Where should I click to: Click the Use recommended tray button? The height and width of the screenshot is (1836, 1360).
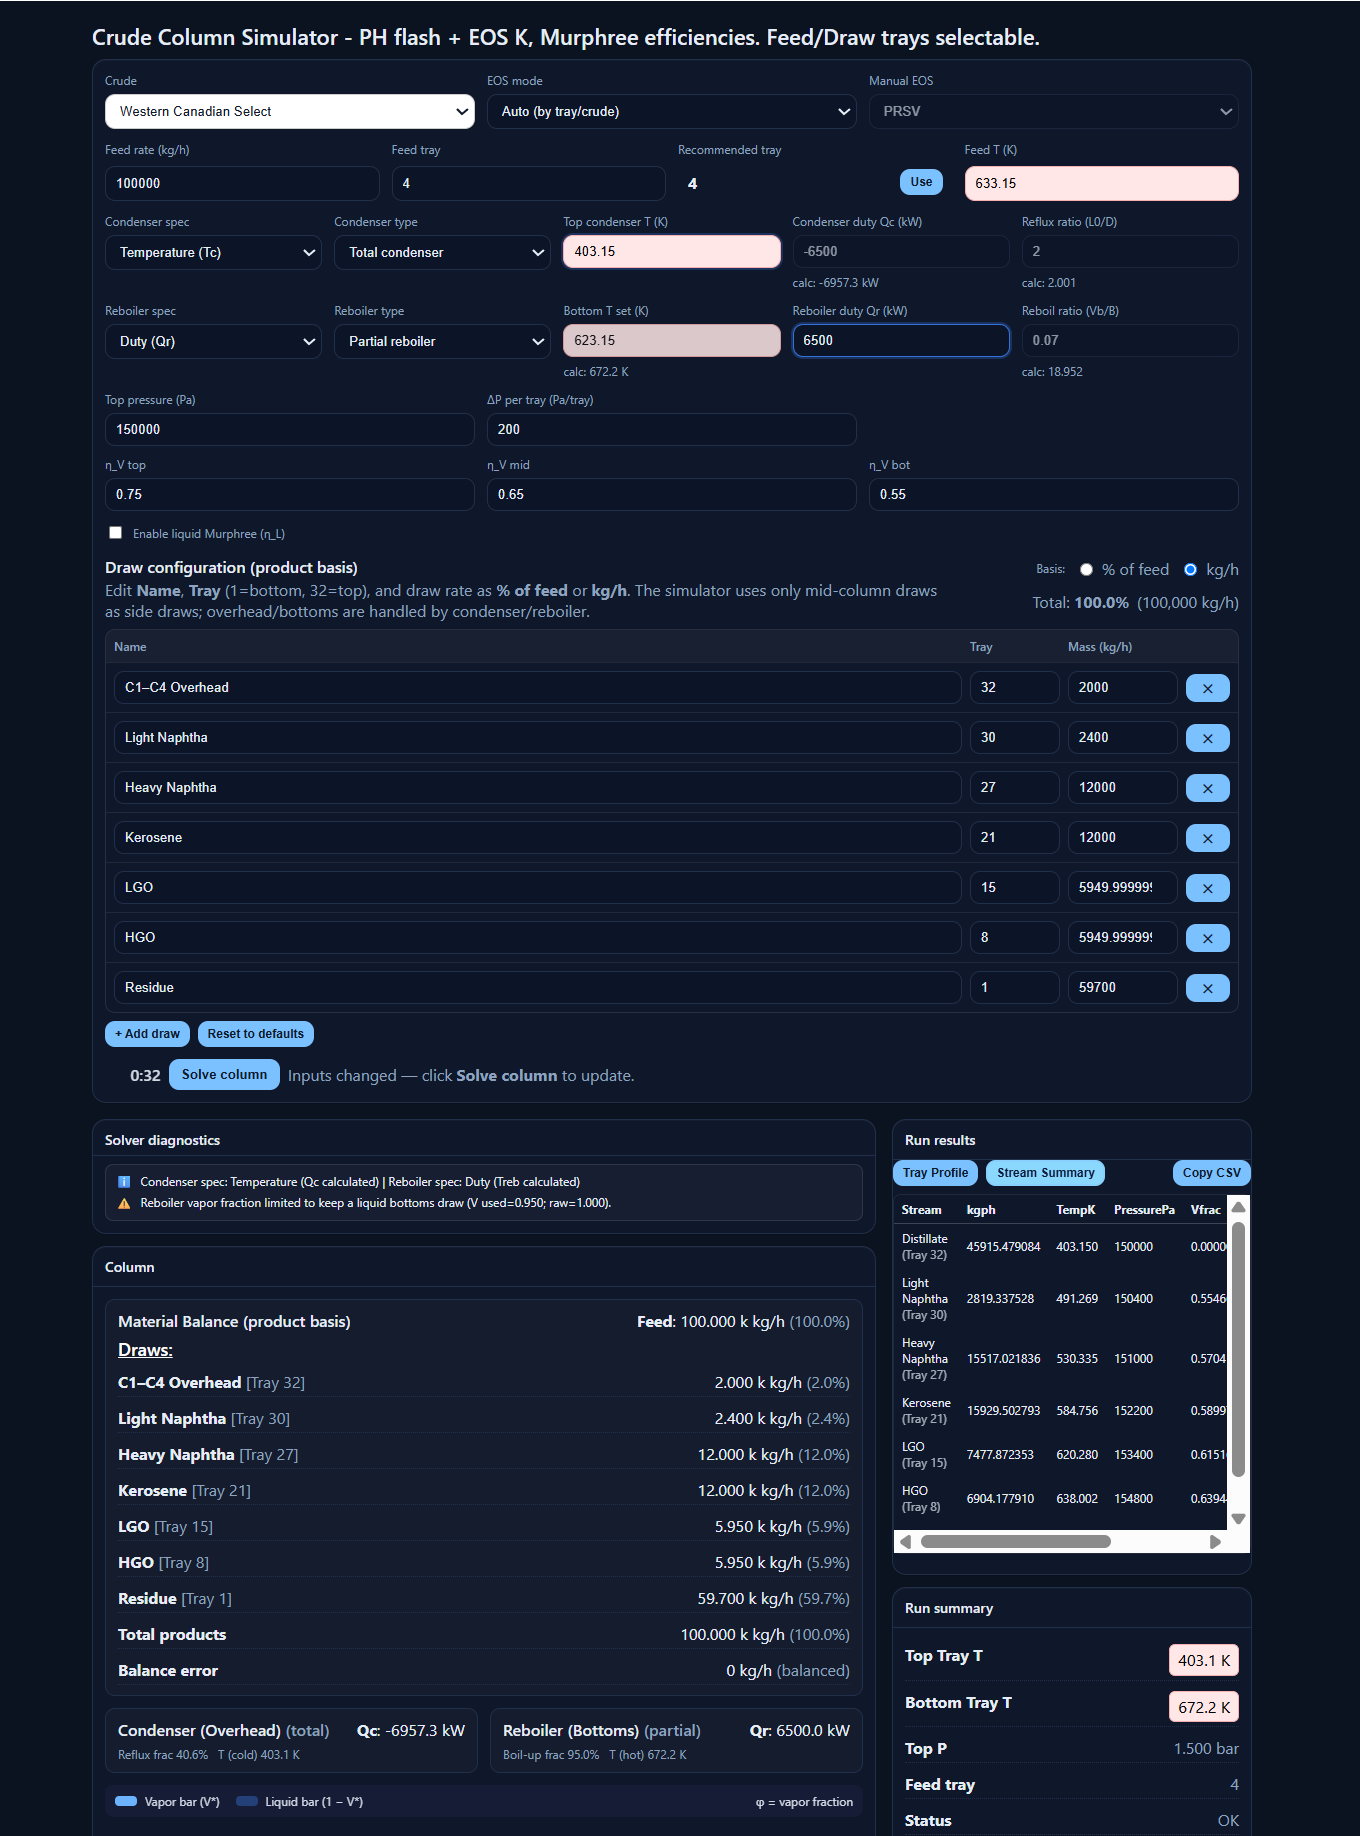tap(921, 182)
